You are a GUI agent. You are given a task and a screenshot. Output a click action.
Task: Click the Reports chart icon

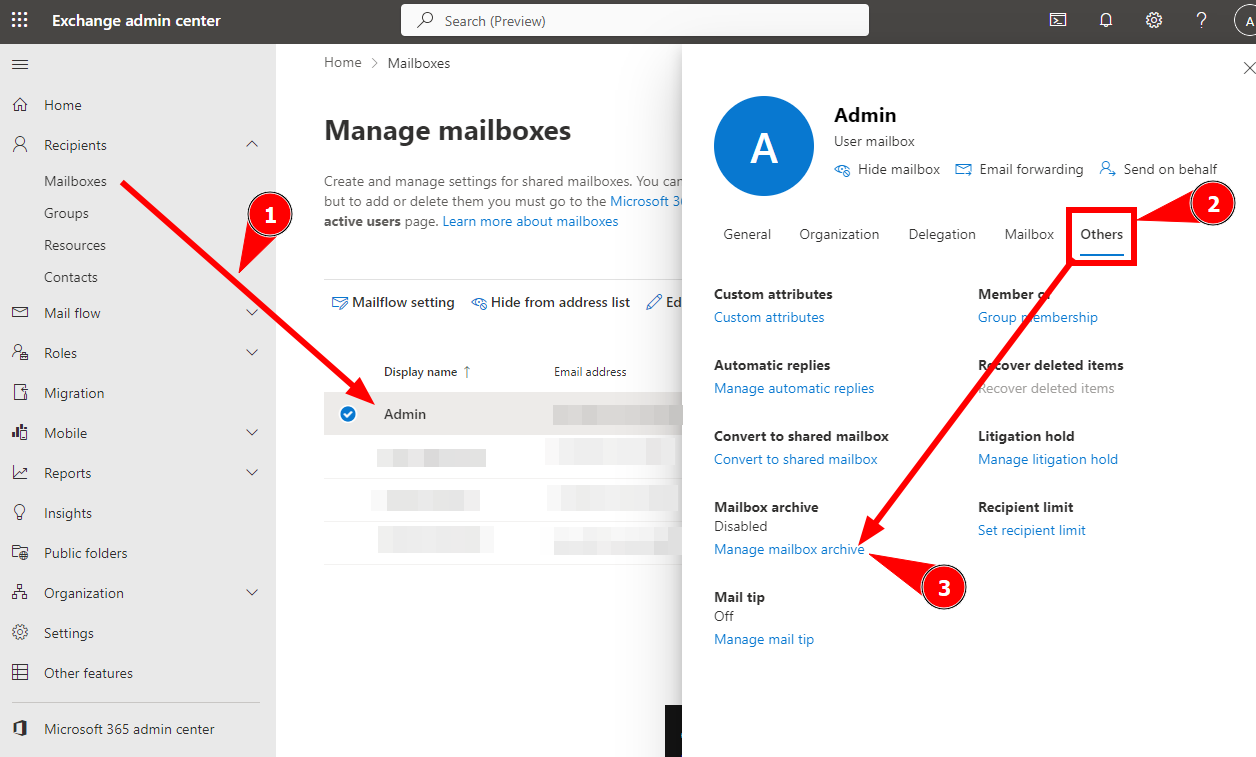click(20, 473)
